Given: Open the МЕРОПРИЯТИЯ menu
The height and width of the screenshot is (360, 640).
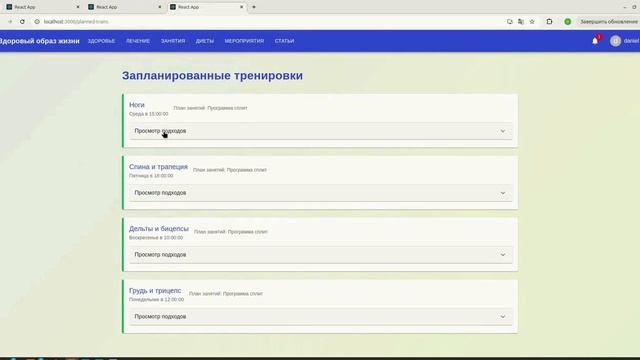Looking at the screenshot, I should [x=244, y=41].
